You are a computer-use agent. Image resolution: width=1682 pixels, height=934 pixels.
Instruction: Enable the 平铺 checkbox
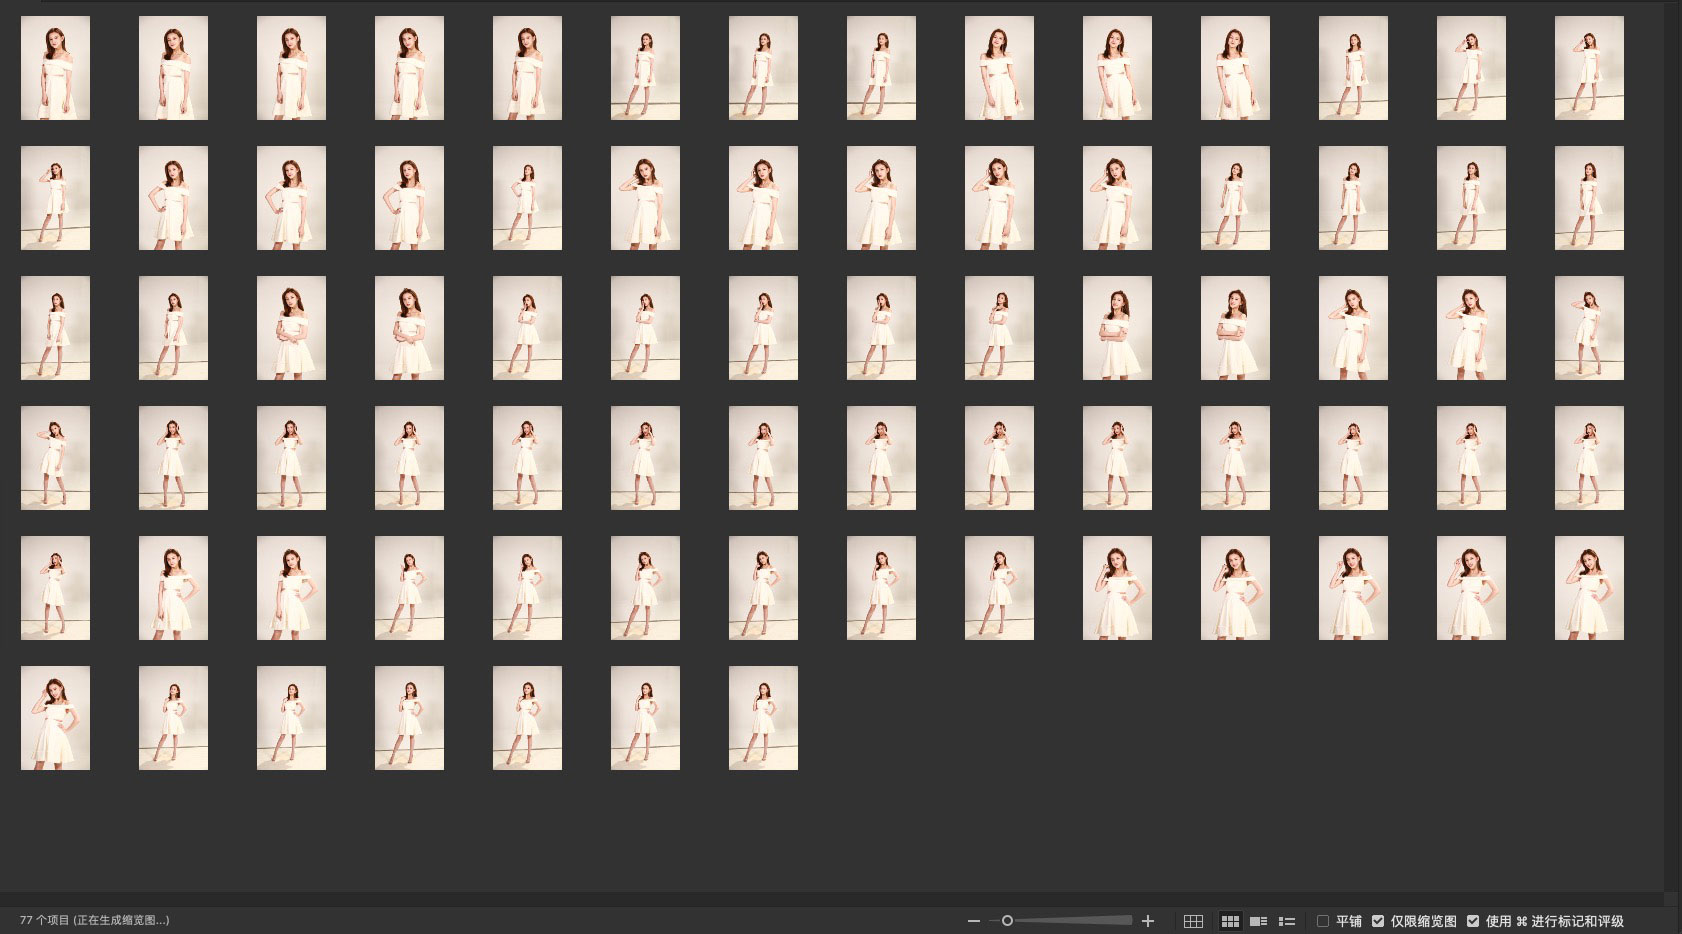(1323, 921)
